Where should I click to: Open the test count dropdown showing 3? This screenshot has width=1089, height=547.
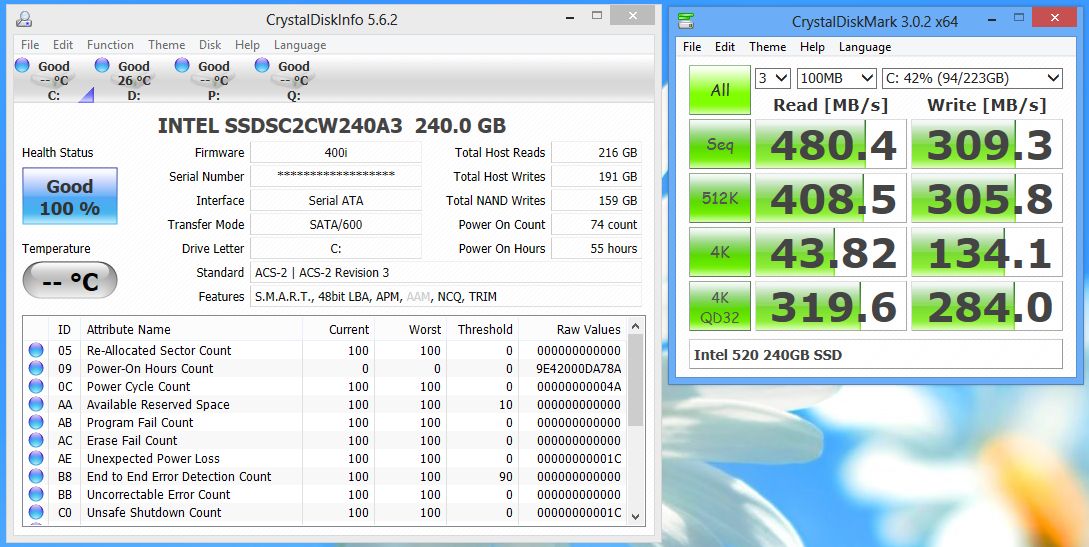point(773,78)
